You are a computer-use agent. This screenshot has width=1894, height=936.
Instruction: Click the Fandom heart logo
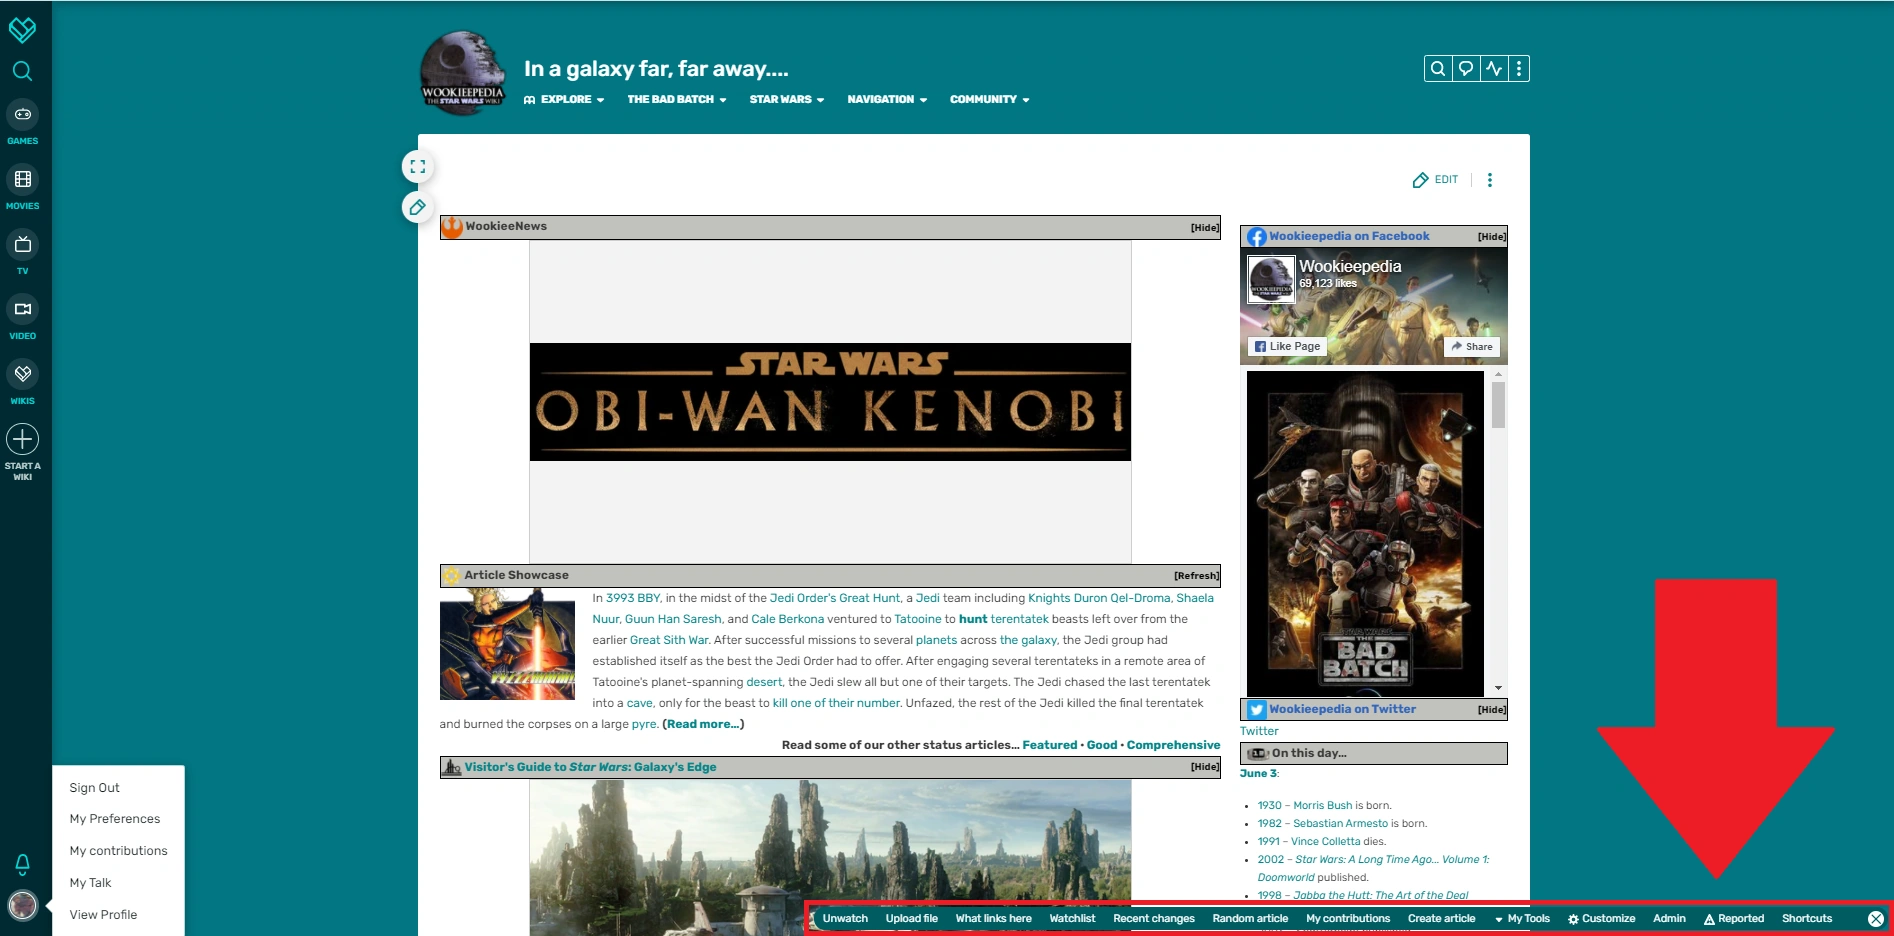(x=22, y=29)
